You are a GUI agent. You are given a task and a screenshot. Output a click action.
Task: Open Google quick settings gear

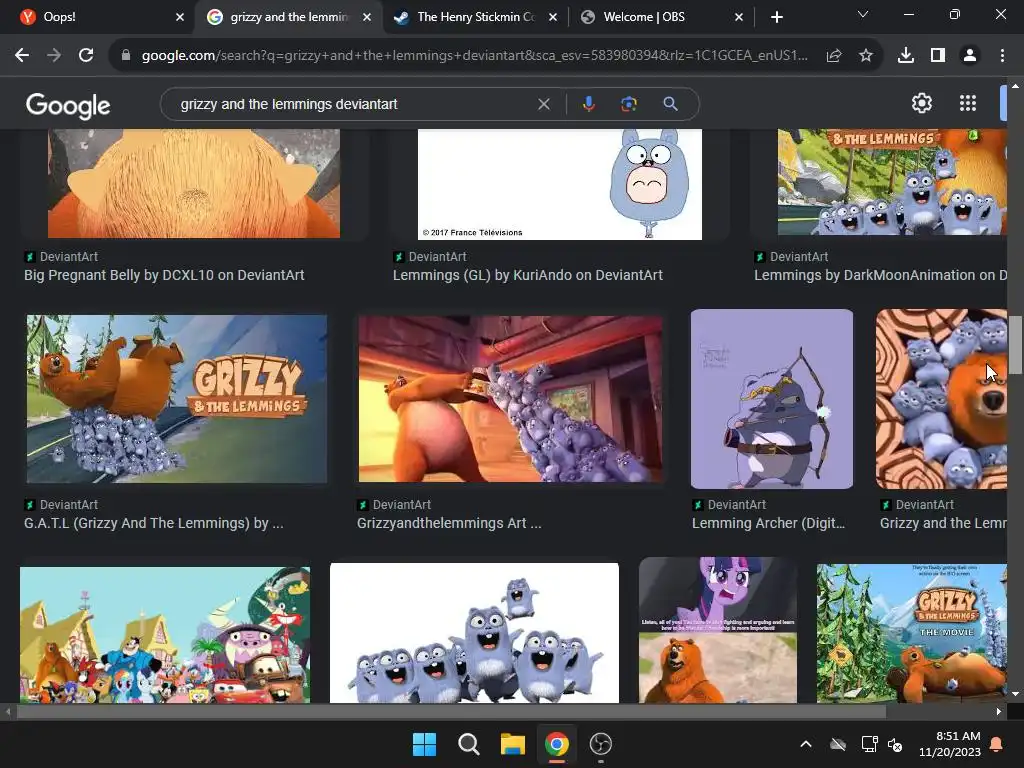coord(921,103)
